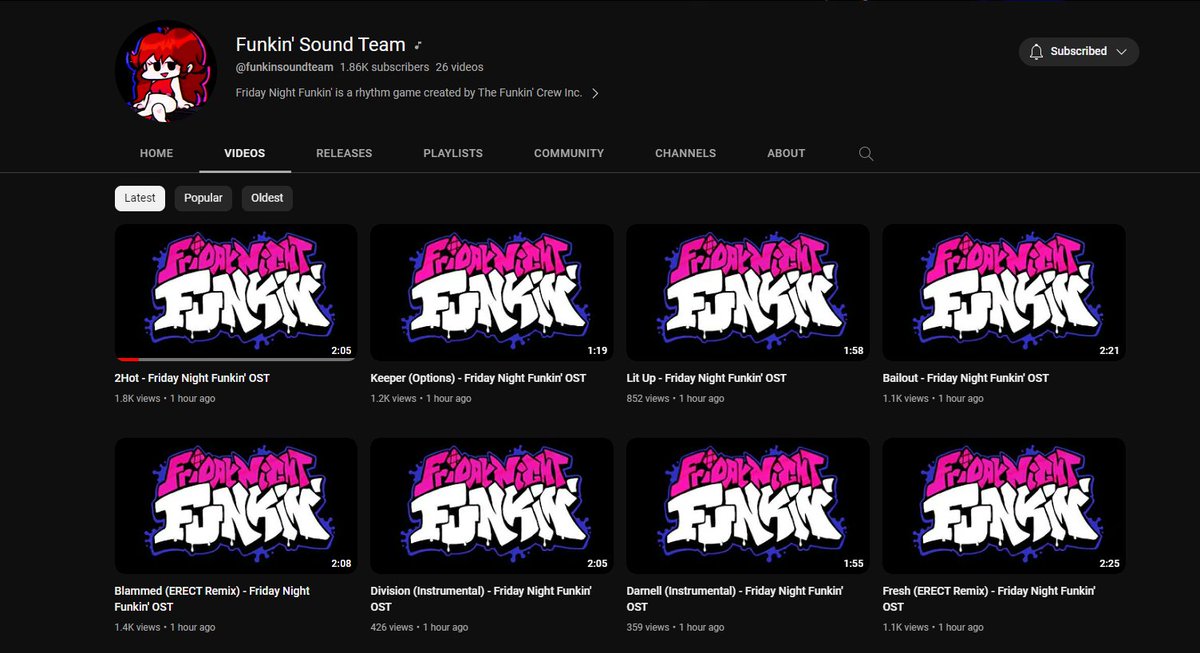The height and width of the screenshot is (653, 1200).
Task: Click the Blammed (ERECT Remix) video title
Action: click(x=212, y=599)
